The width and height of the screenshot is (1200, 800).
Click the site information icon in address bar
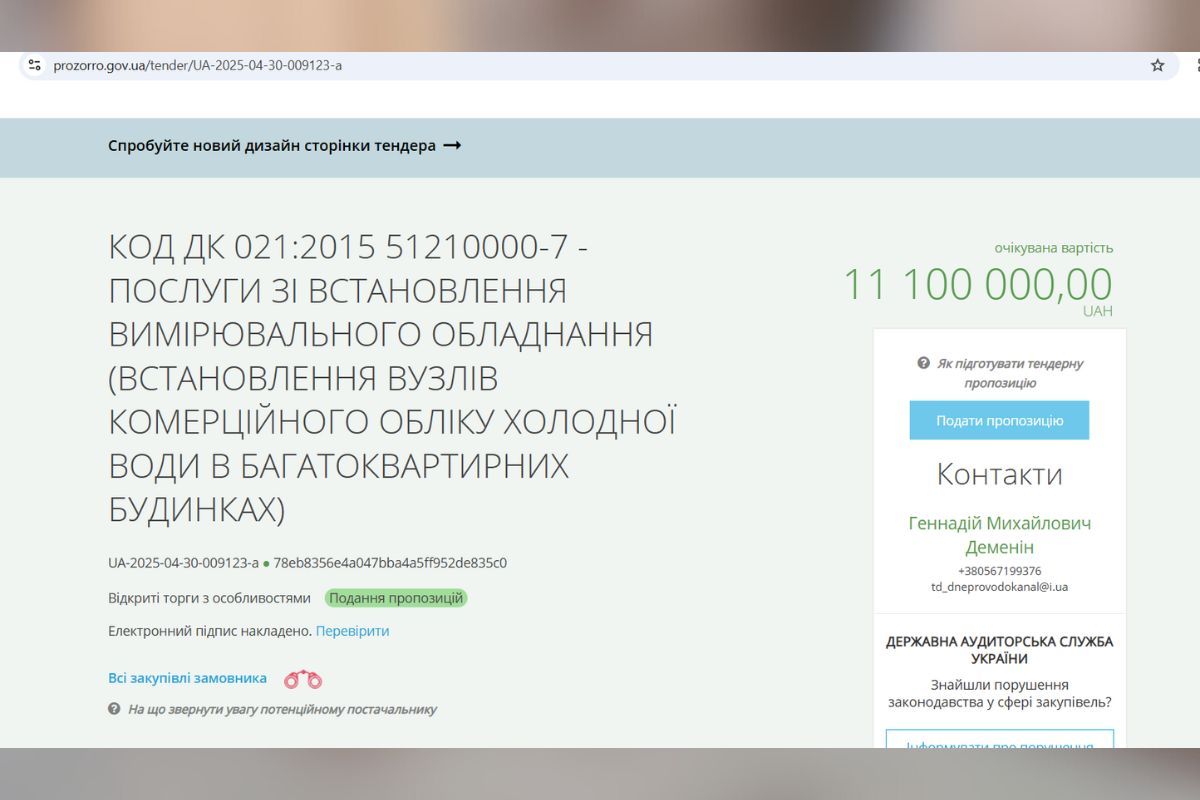tap(35, 65)
